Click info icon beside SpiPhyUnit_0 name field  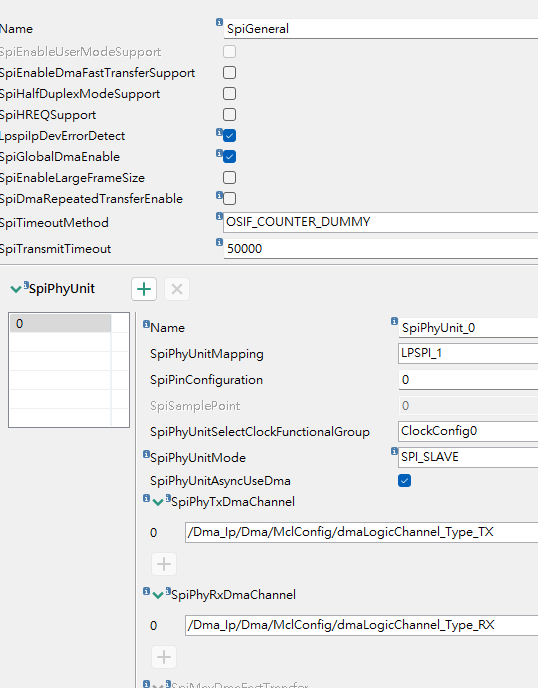click(x=394, y=321)
